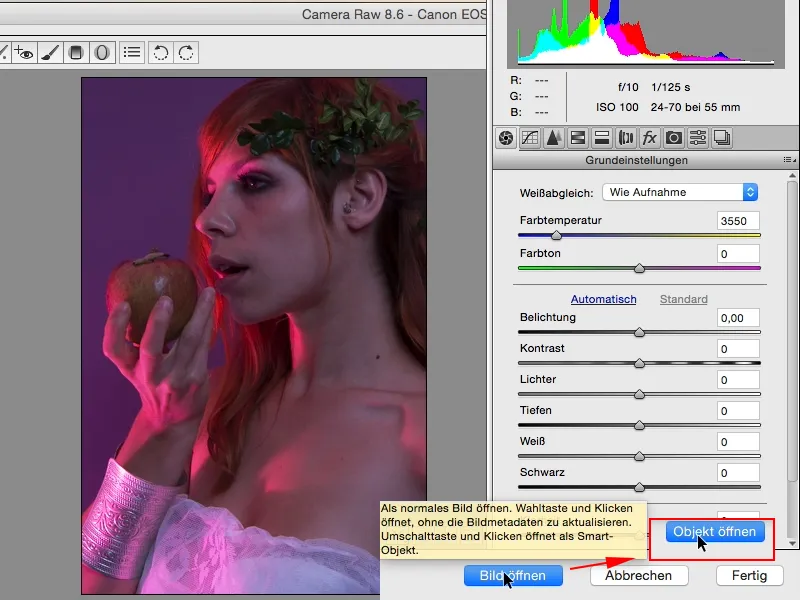Image resolution: width=800 pixels, height=600 pixels.
Task: Open the Detail sharpening tab
Action: tap(554, 138)
